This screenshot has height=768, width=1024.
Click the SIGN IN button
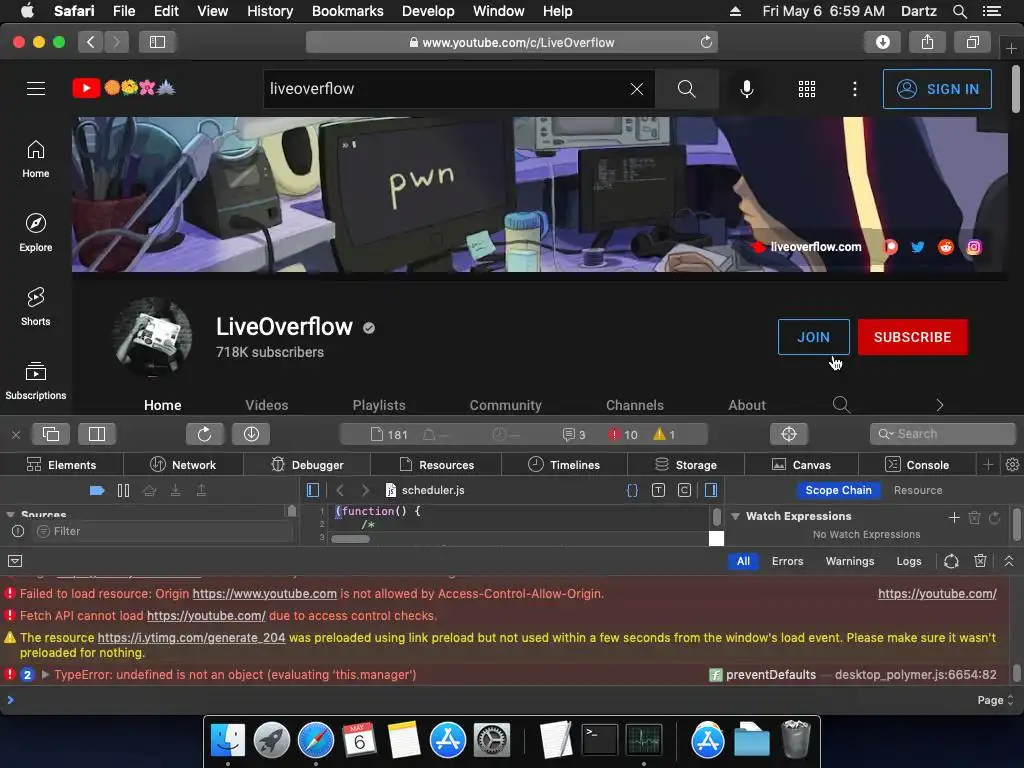937,89
